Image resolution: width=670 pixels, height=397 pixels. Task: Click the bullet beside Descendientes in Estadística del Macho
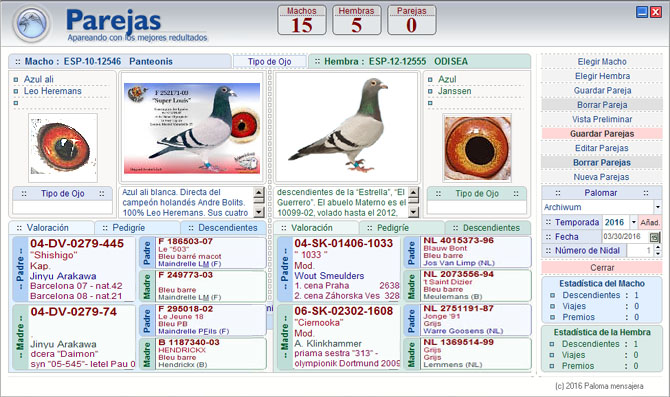[552, 295]
